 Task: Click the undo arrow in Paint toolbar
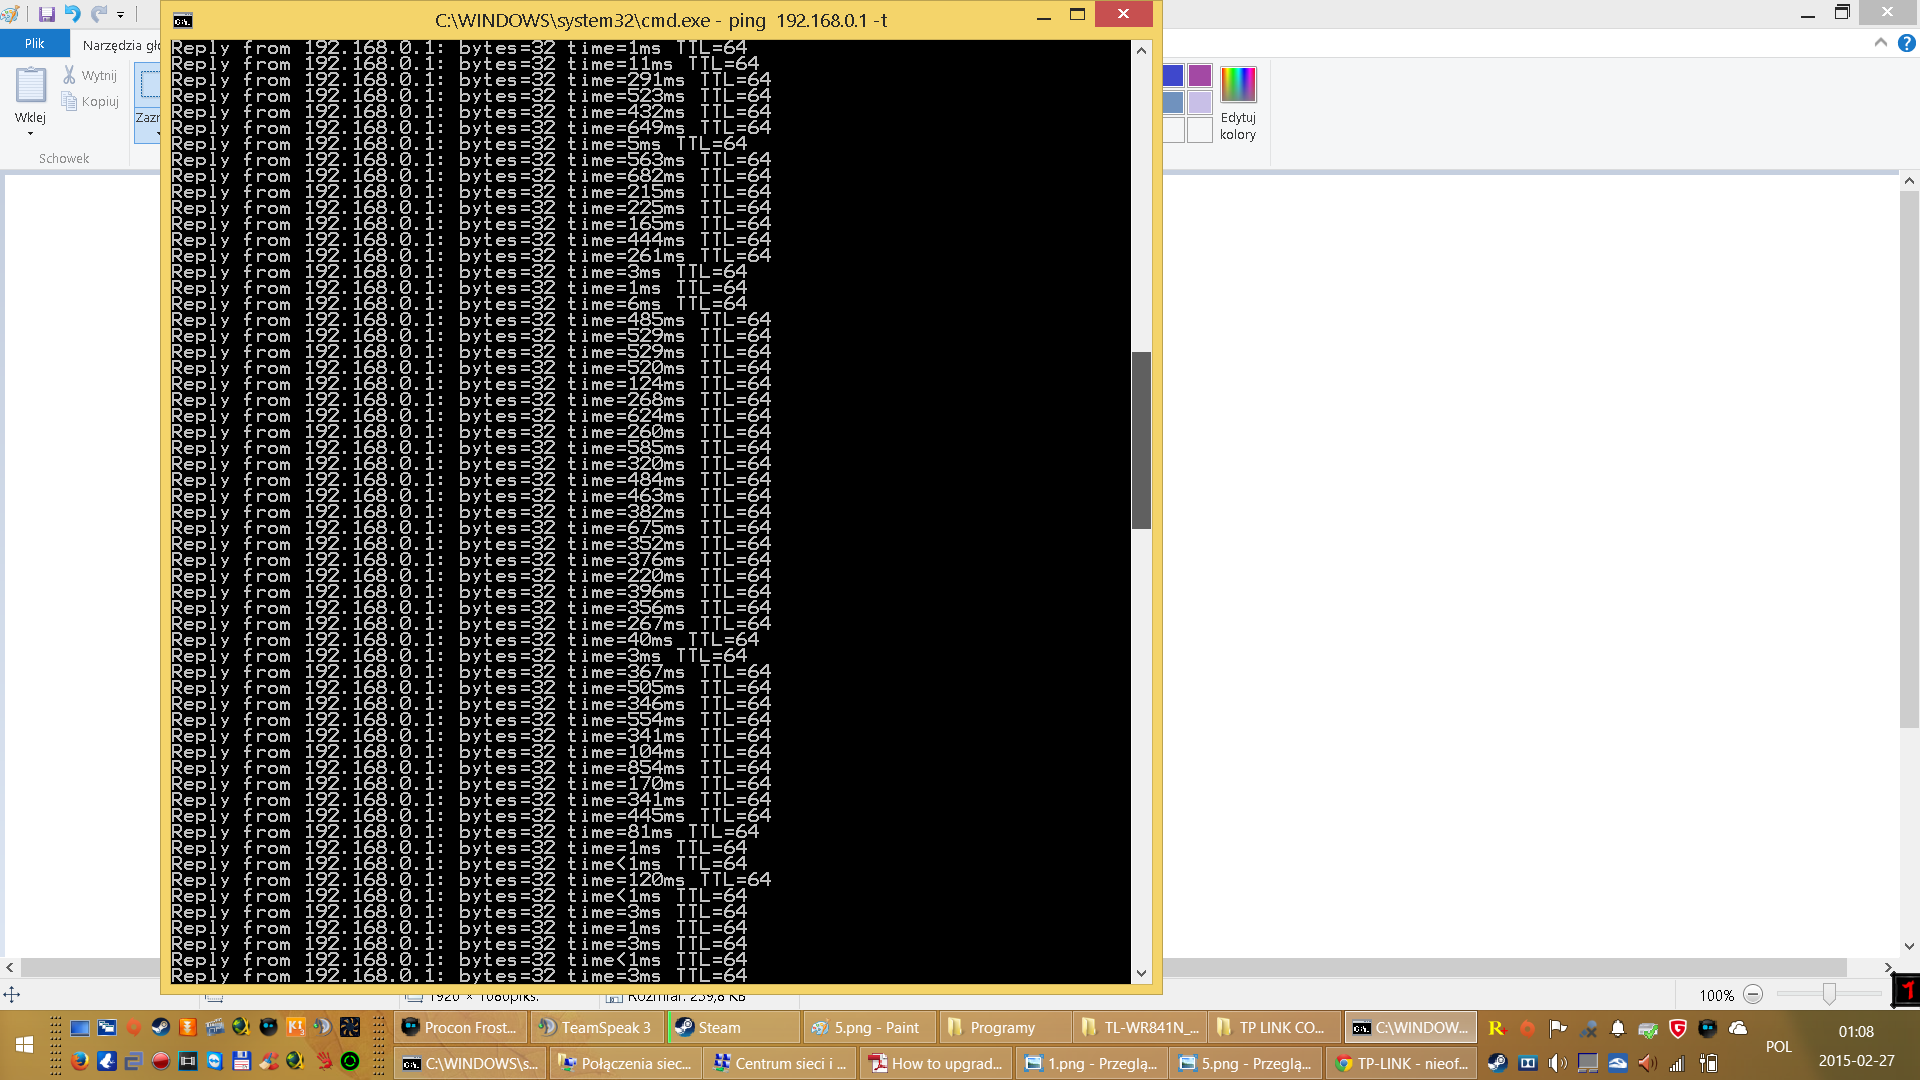(72, 14)
